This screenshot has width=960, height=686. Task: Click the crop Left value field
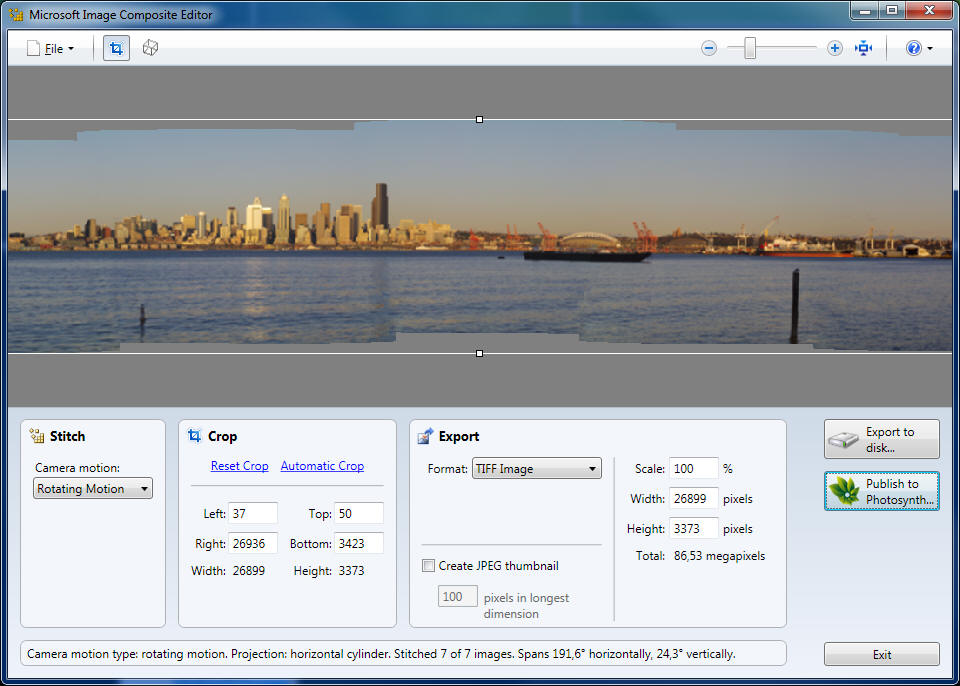click(252, 513)
